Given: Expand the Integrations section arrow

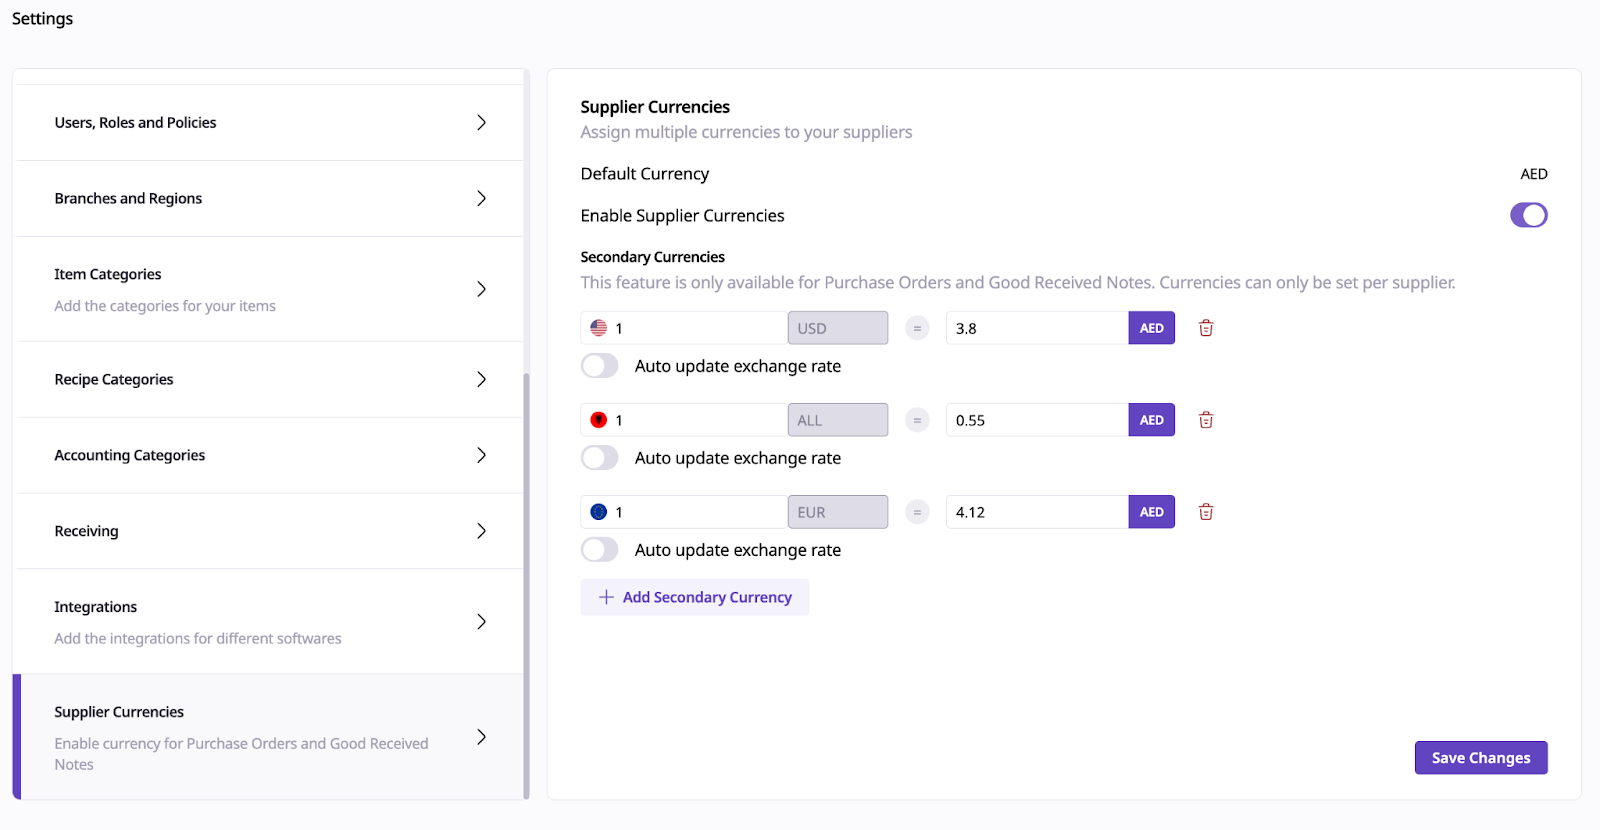Looking at the screenshot, I should (x=481, y=622).
